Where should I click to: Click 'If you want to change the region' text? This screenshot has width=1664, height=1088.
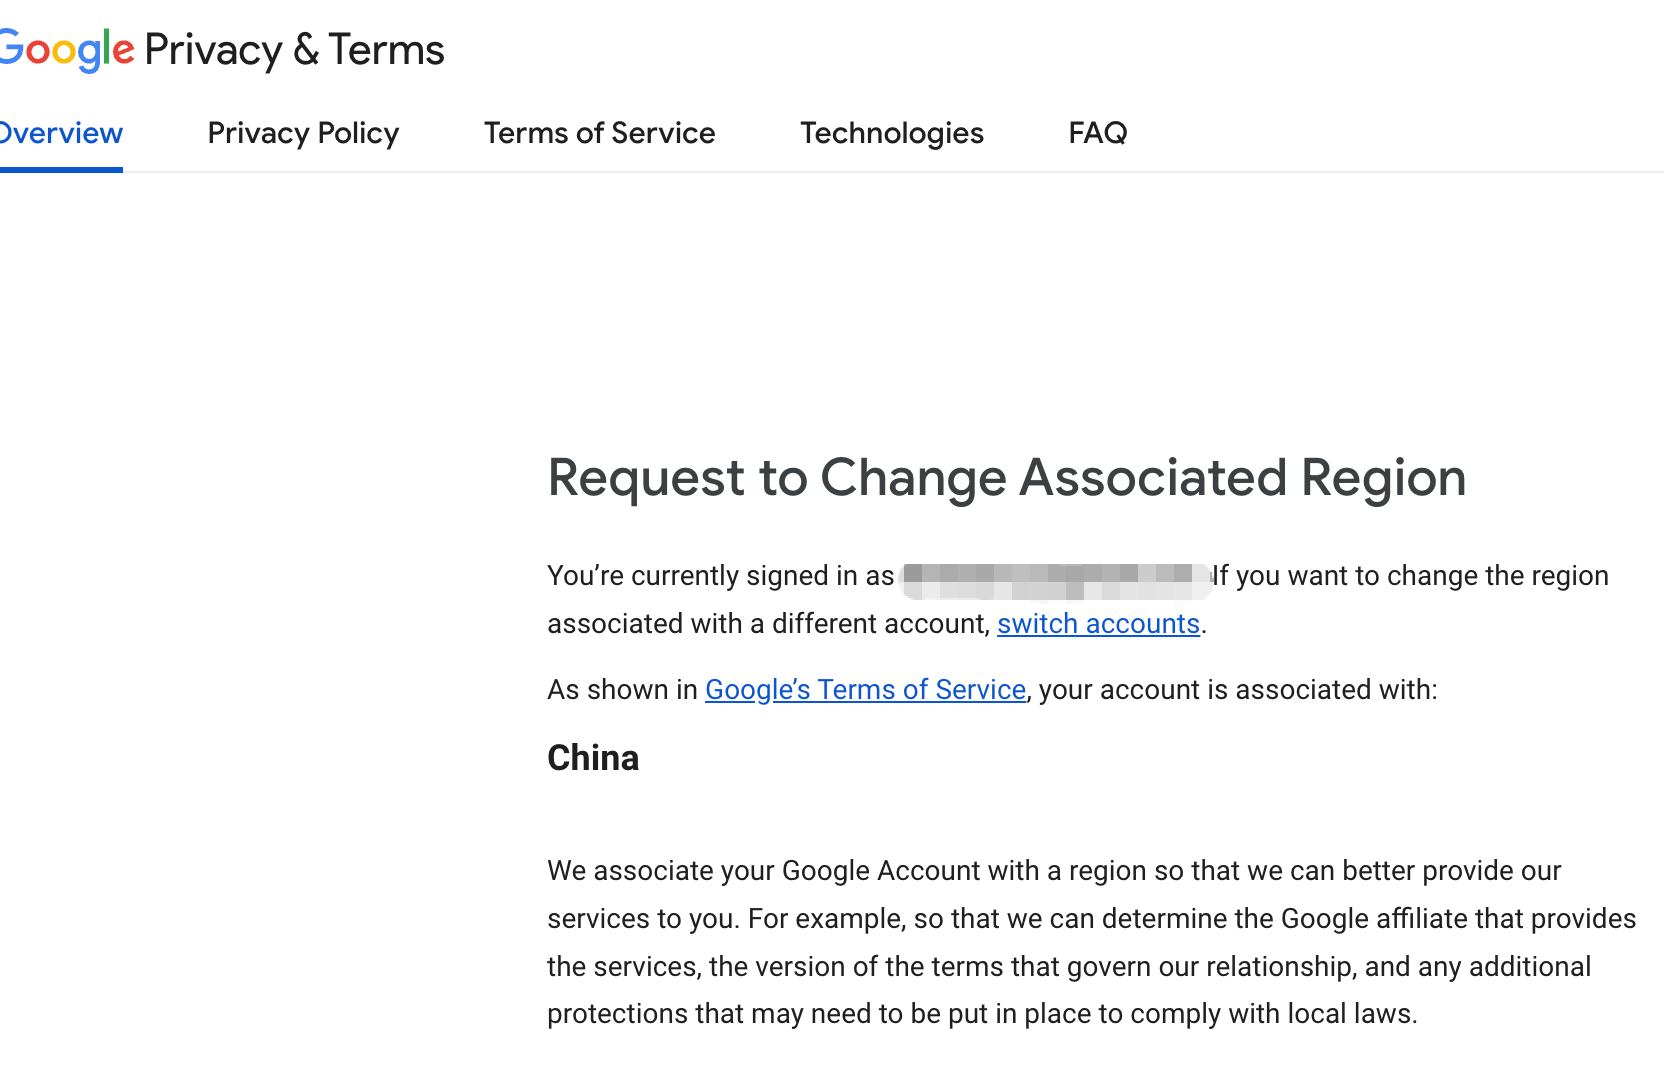[x=1411, y=576]
